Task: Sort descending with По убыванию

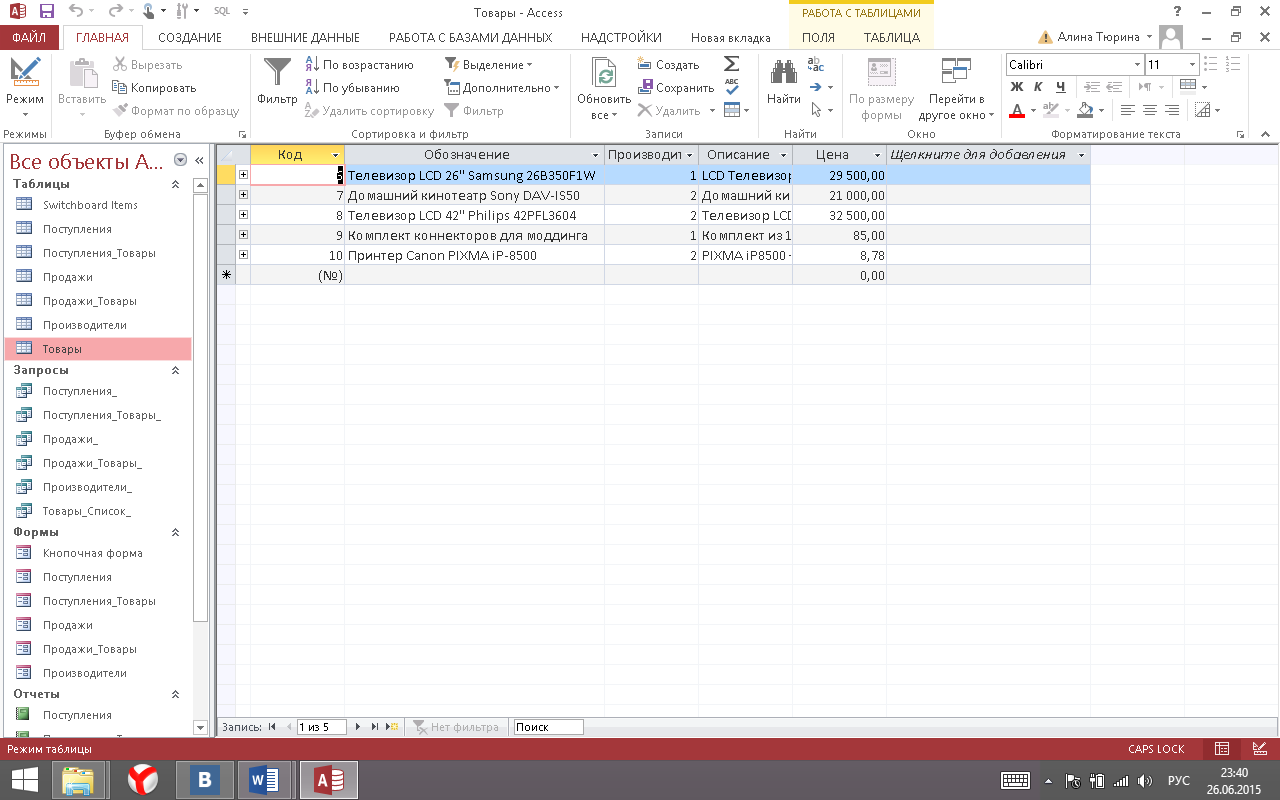Action: point(352,88)
